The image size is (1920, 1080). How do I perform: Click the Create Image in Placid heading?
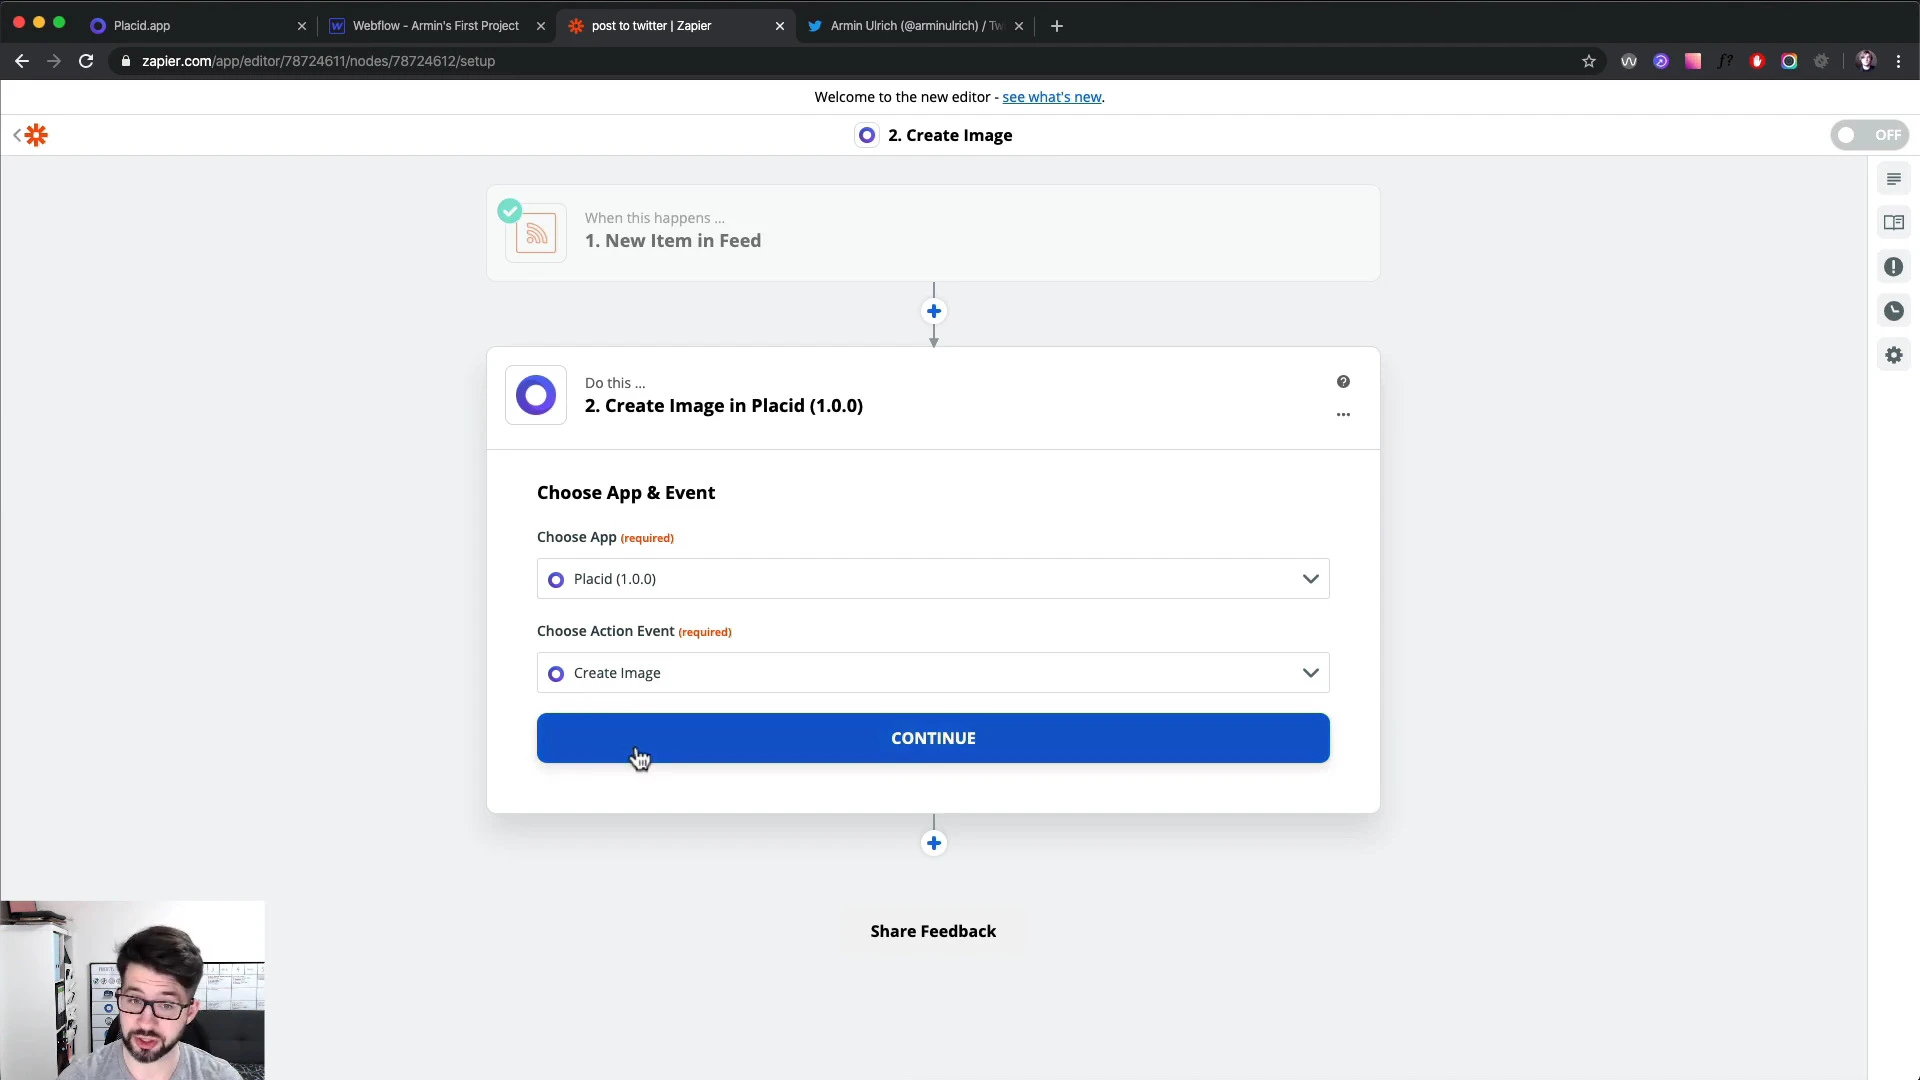click(x=724, y=405)
